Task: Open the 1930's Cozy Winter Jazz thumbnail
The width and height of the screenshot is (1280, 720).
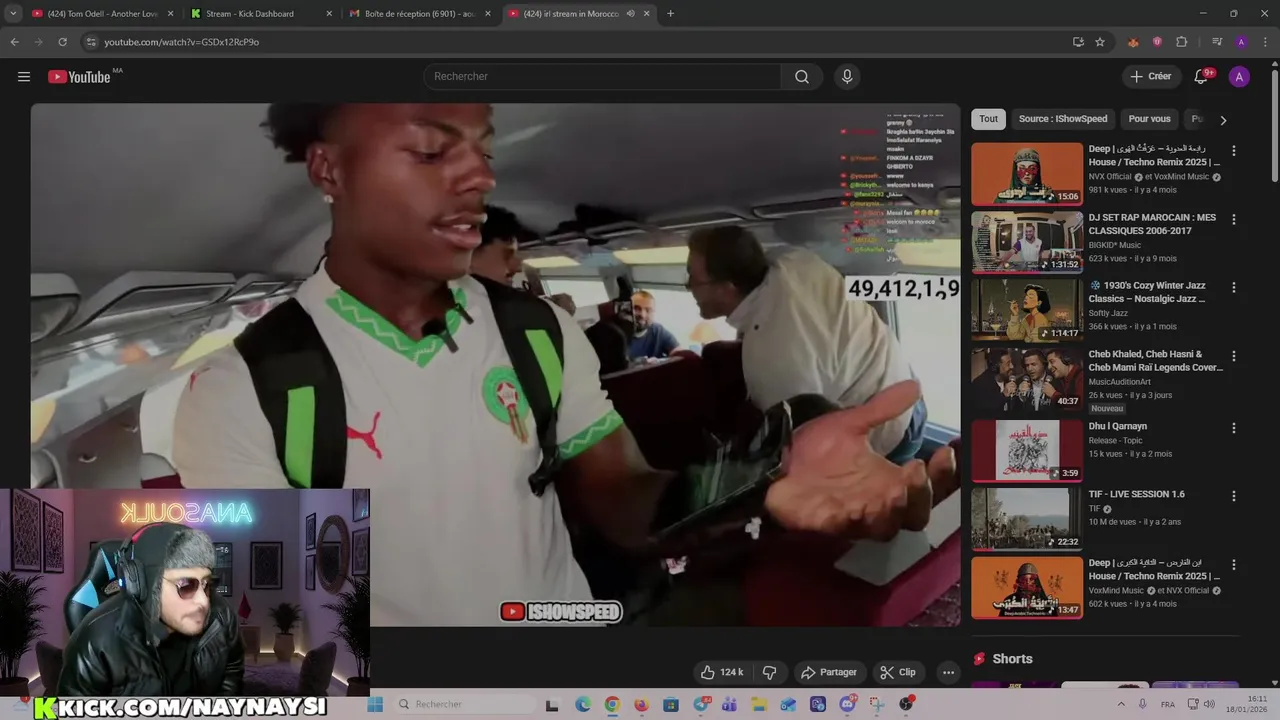Action: pyautogui.click(x=1027, y=310)
